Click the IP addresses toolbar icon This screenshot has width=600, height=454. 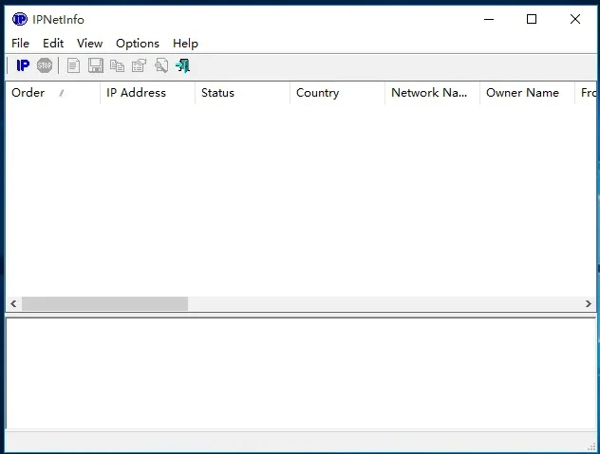22,66
